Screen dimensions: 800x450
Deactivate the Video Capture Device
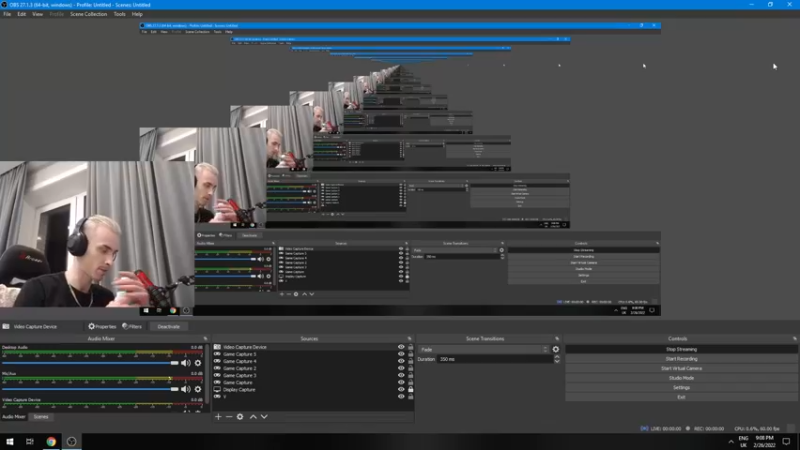[x=168, y=327]
